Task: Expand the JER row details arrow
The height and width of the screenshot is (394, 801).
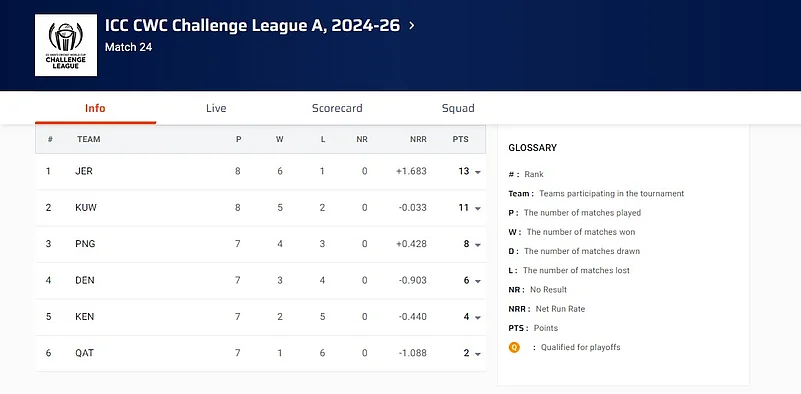Action: (x=478, y=172)
